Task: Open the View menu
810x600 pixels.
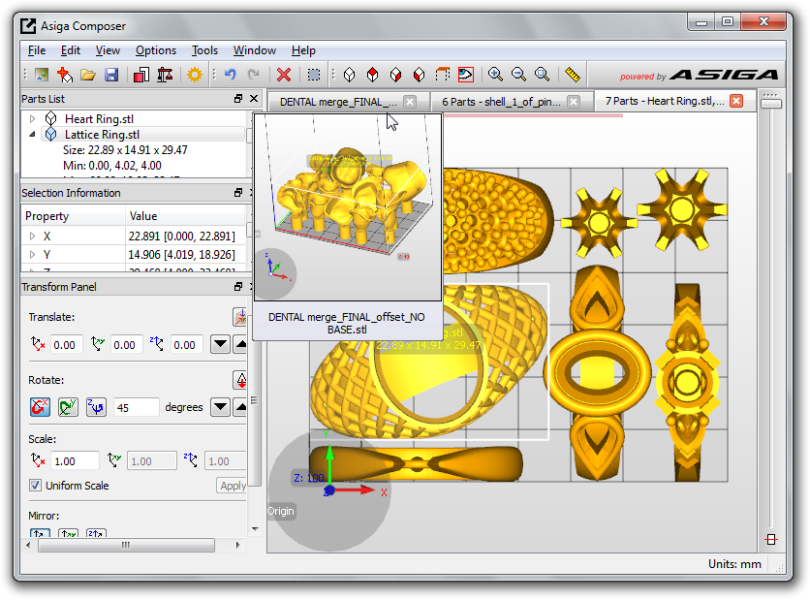Action: coord(107,50)
